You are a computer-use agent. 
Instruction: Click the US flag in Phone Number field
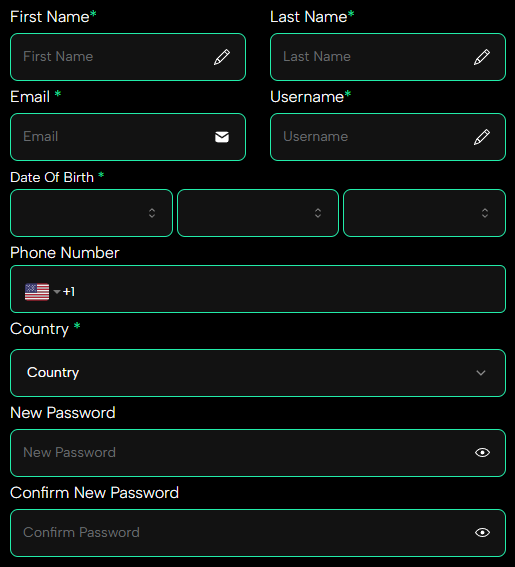pos(37,291)
